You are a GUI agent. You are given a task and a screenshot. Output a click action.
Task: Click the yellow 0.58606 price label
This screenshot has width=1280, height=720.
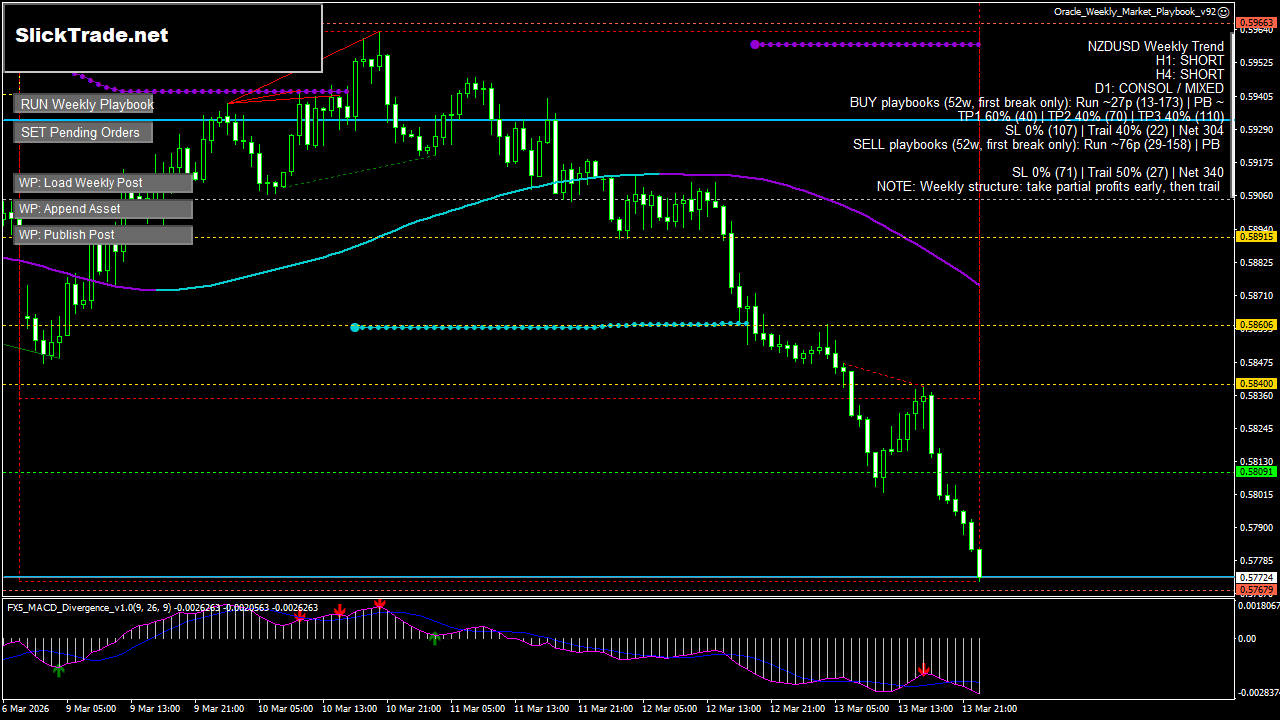coord(1255,325)
